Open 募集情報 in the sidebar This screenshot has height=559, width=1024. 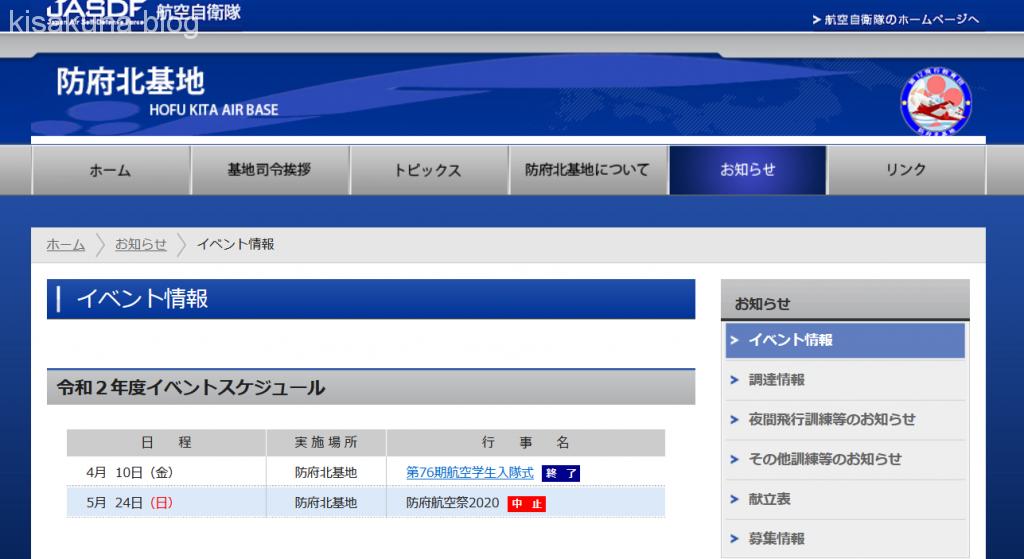pos(776,538)
